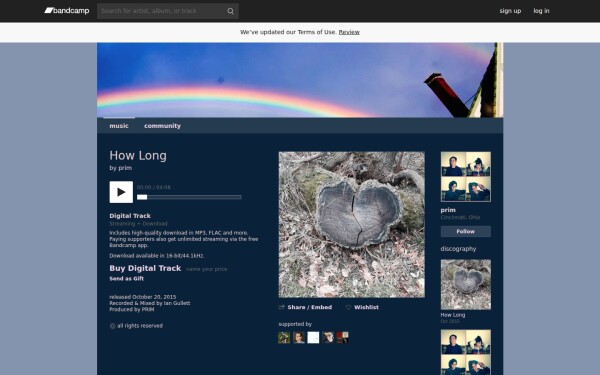Click the 'released October 20, 2015' text

[143, 297]
